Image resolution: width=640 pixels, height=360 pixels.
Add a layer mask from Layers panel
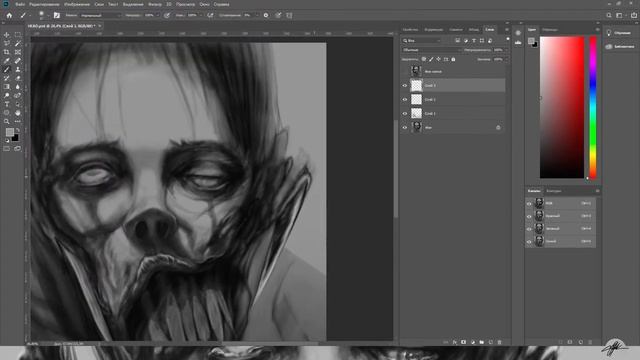463,342
